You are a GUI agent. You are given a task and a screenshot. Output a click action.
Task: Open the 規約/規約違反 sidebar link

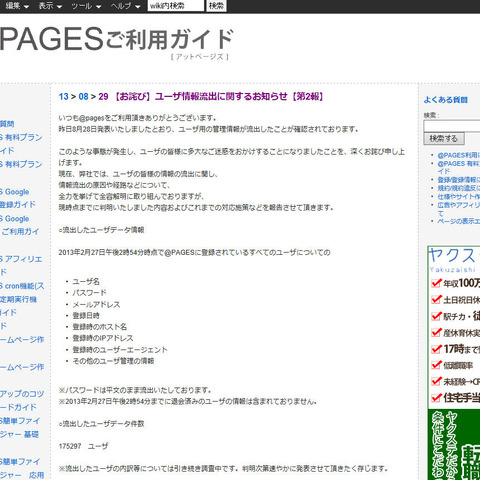[x=459, y=188]
